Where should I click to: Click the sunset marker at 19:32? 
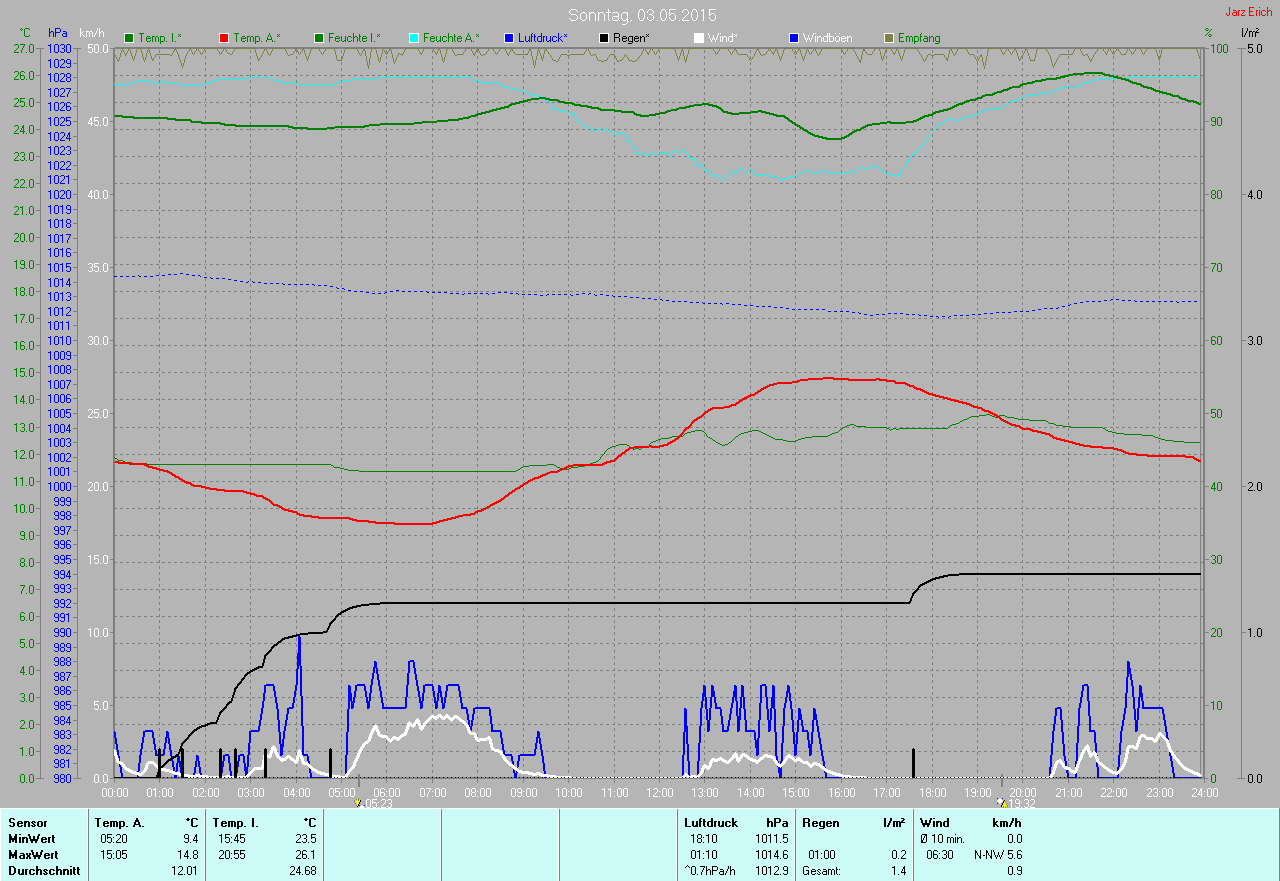point(1003,802)
